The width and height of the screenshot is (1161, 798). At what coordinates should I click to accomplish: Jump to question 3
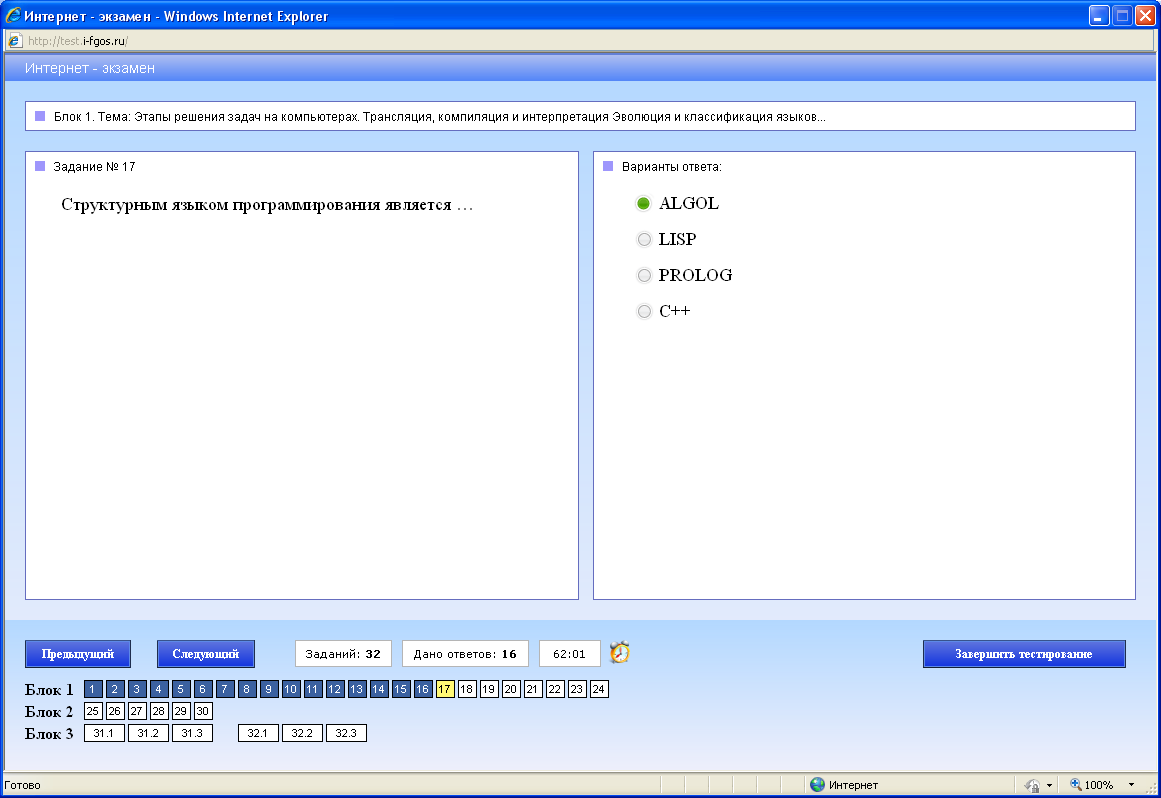pyautogui.click(x=137, y=689)
